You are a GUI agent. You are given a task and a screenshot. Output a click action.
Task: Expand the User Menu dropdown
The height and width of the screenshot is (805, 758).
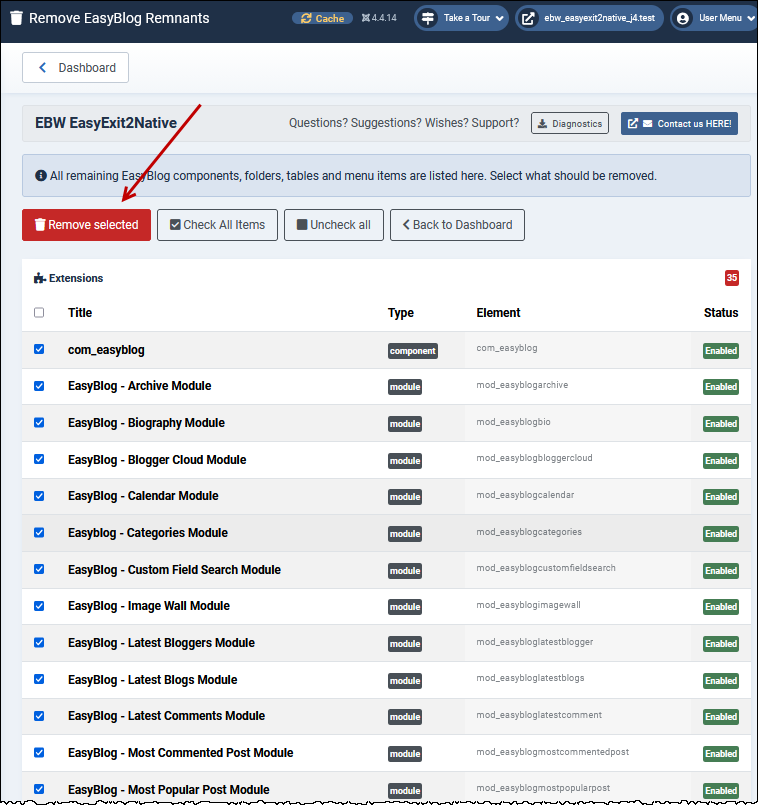(714, 18)
